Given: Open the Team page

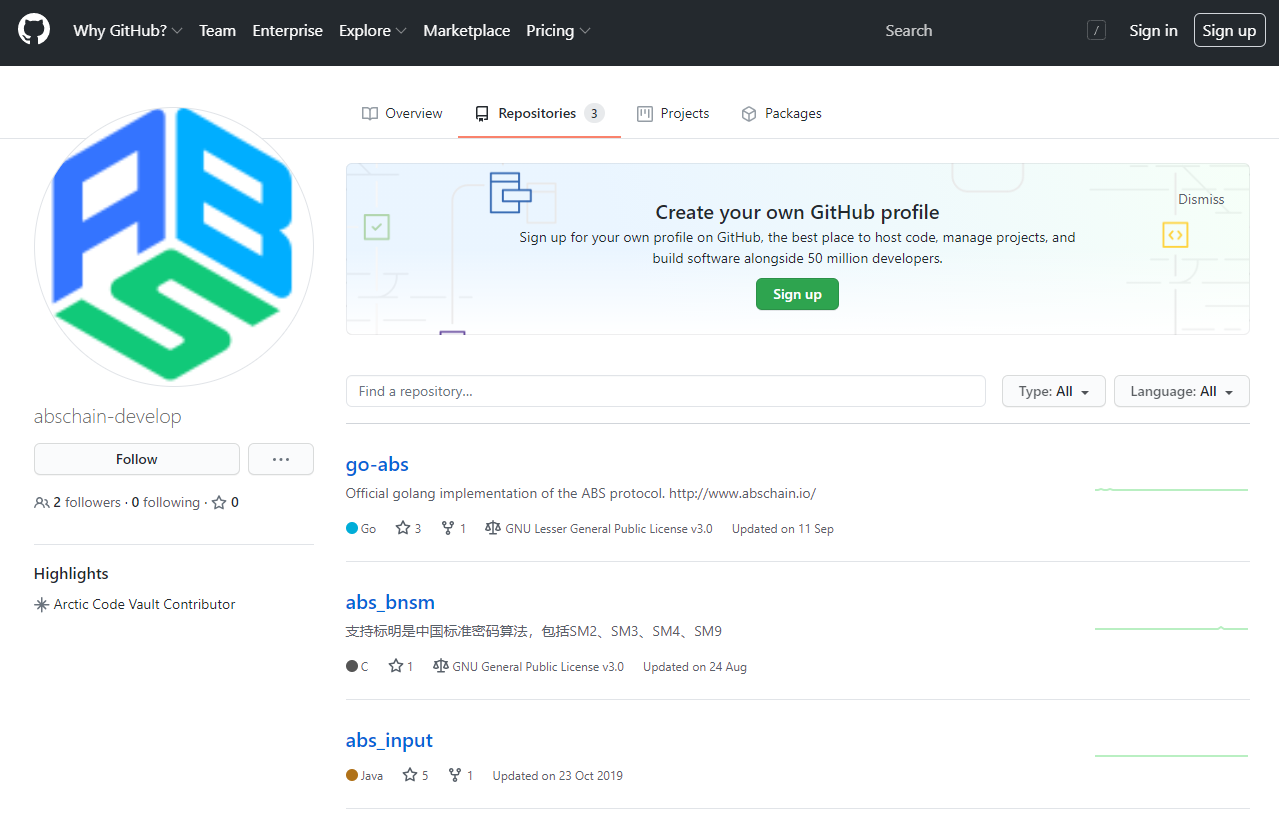Looking at the screenshot, I should coord(217,31).
